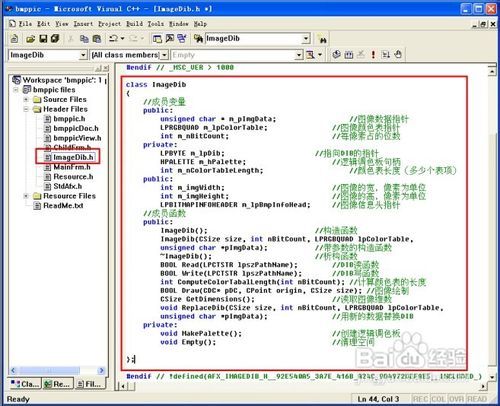
Task: Click editor horizontal scroll right arrow
Action: pyautogui.click(x=483, y=386)
